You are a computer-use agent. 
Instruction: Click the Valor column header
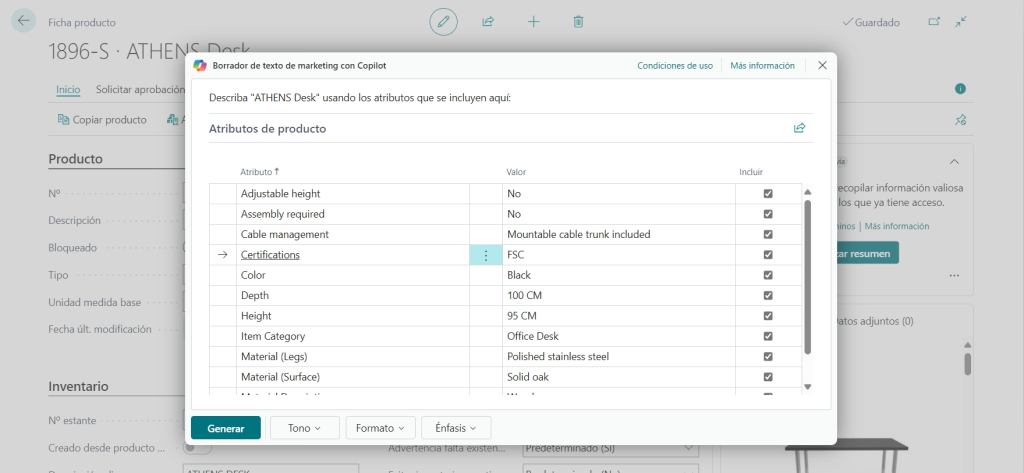tap(516, 172)
